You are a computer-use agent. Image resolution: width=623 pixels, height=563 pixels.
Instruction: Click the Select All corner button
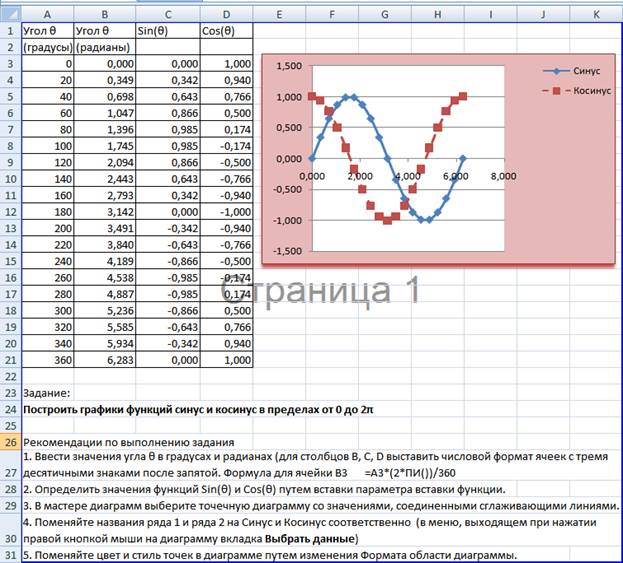pyautogui.click(x=10, y=14)
